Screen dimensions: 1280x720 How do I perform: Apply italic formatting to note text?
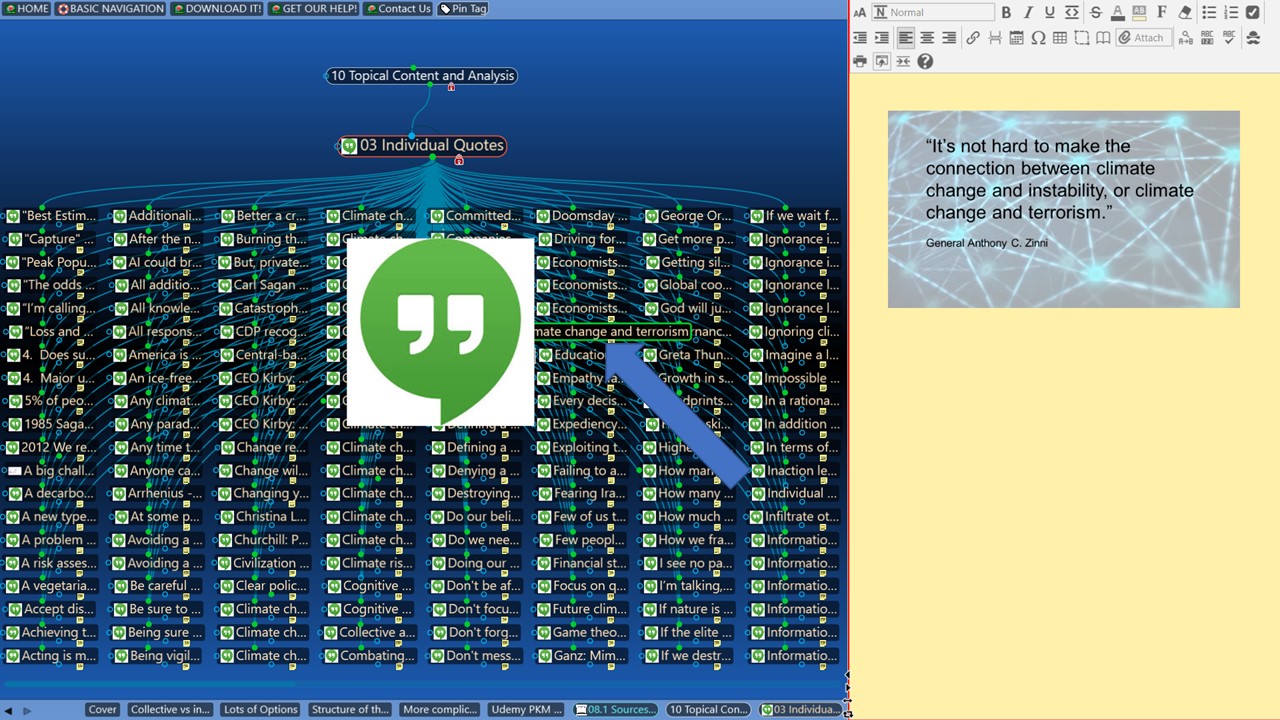point(1028,12)
